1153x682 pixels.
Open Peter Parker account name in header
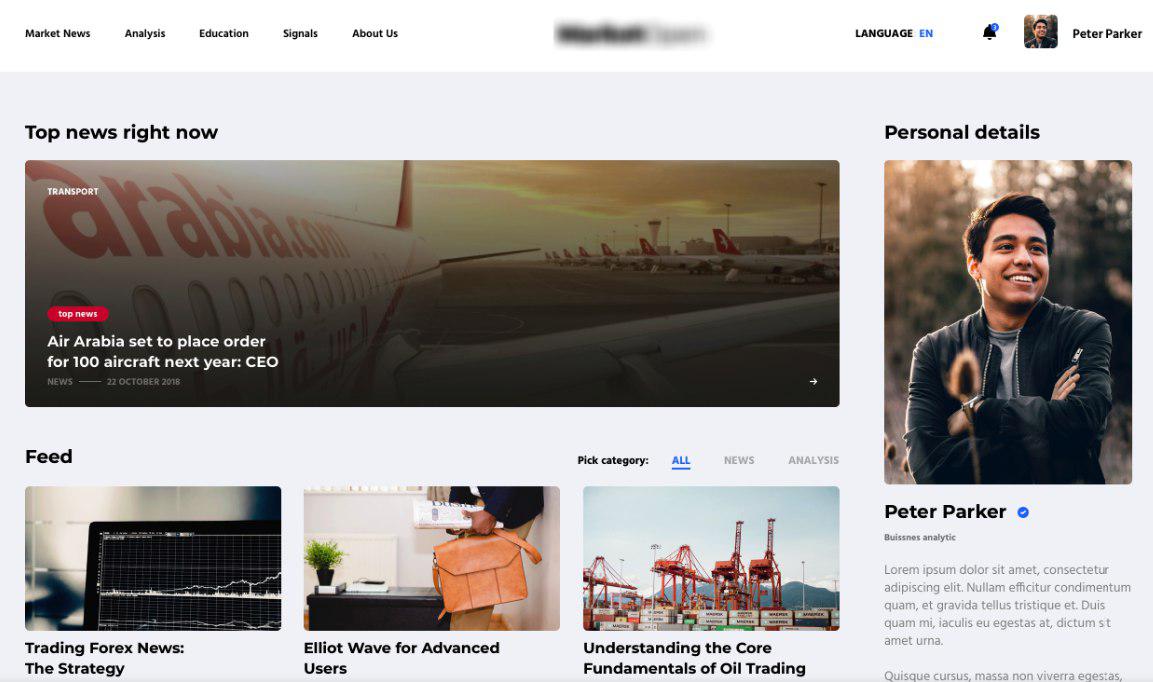click(x=1107, y=33)
